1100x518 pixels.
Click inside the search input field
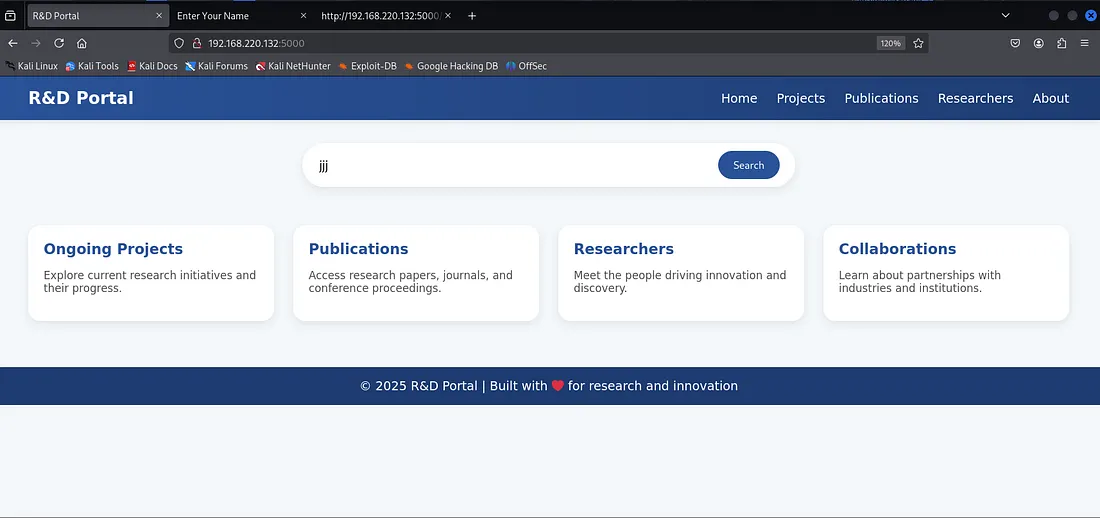510,166
